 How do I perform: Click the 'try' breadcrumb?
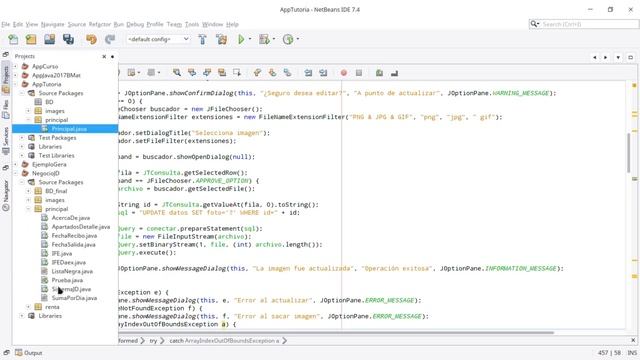point(153,340)
